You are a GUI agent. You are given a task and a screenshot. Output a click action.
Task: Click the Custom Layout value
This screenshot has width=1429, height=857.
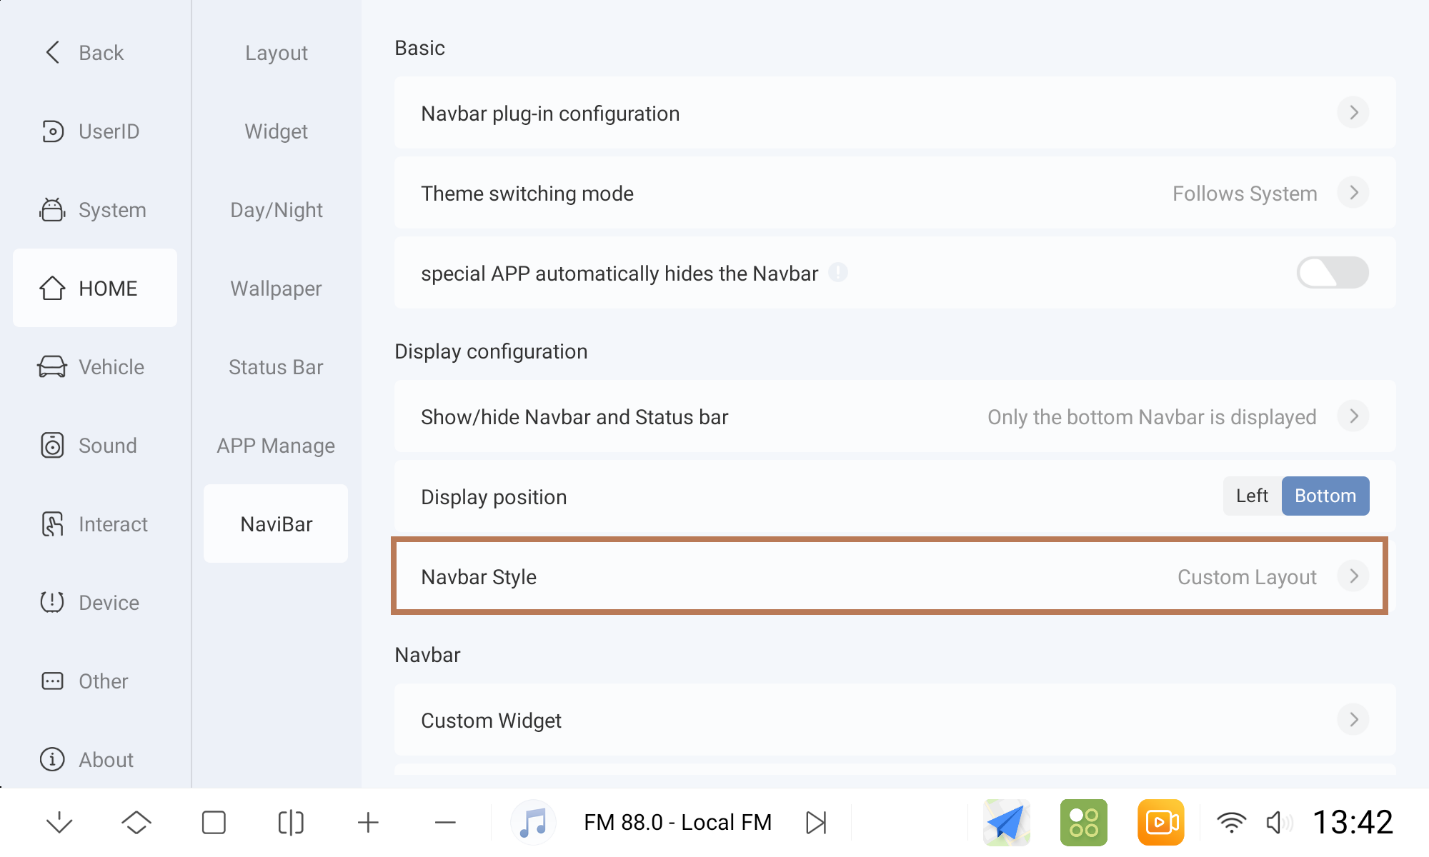click(1246, 577)
